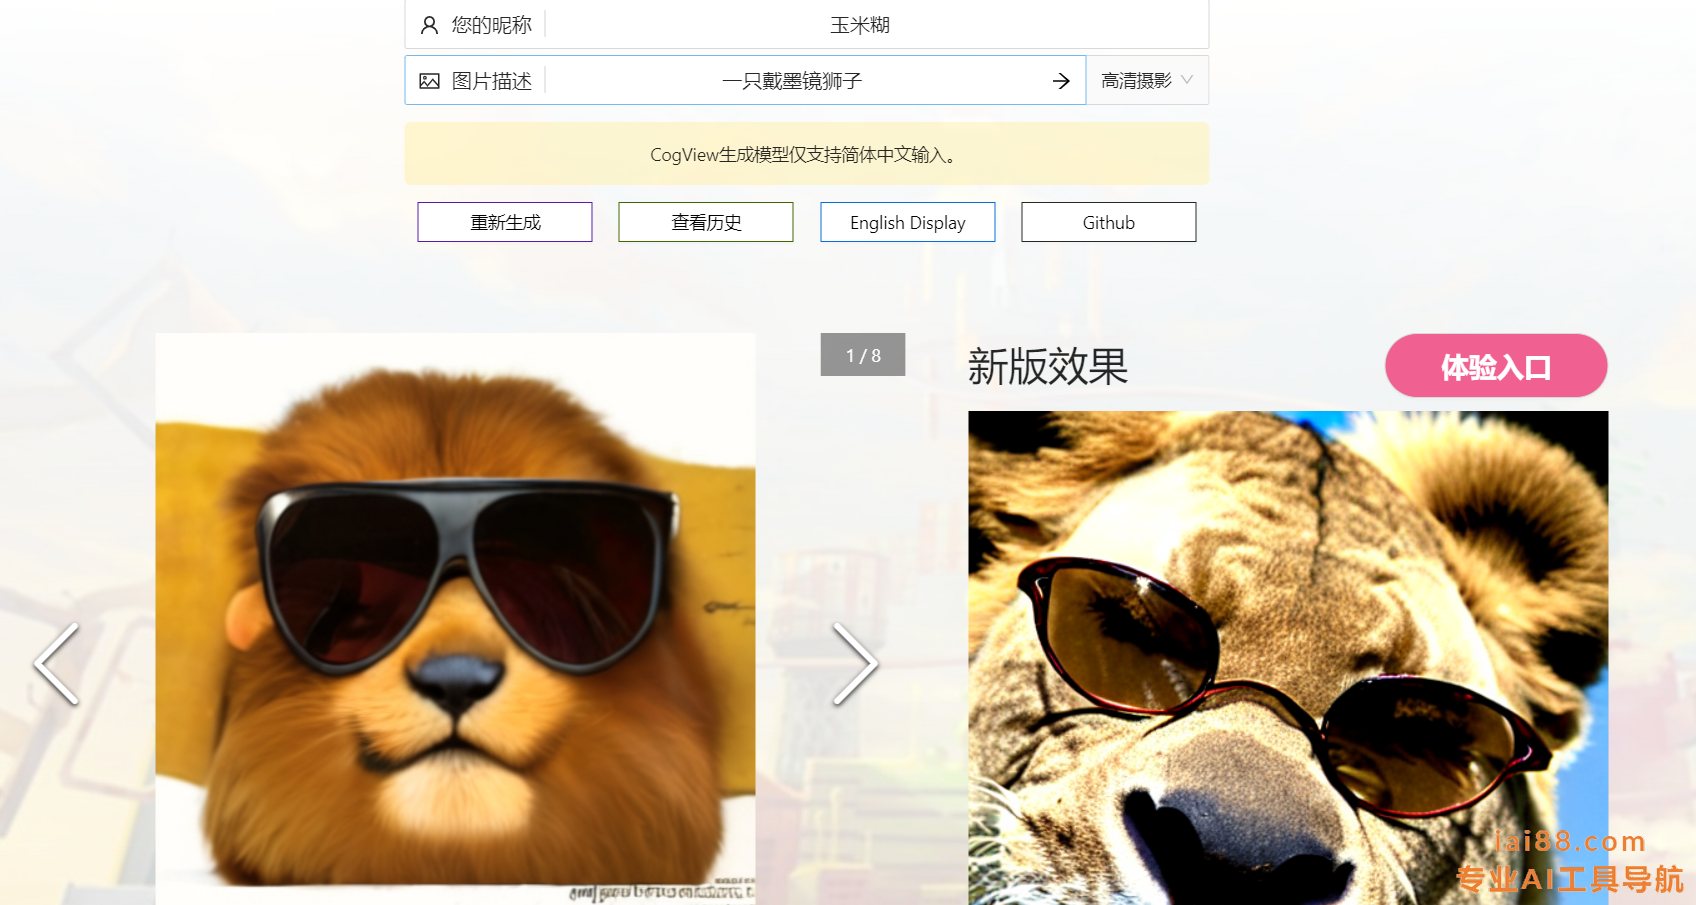Switch language with the English Display button
Viewport: 1696px width, 905px height.
point(908,222)
